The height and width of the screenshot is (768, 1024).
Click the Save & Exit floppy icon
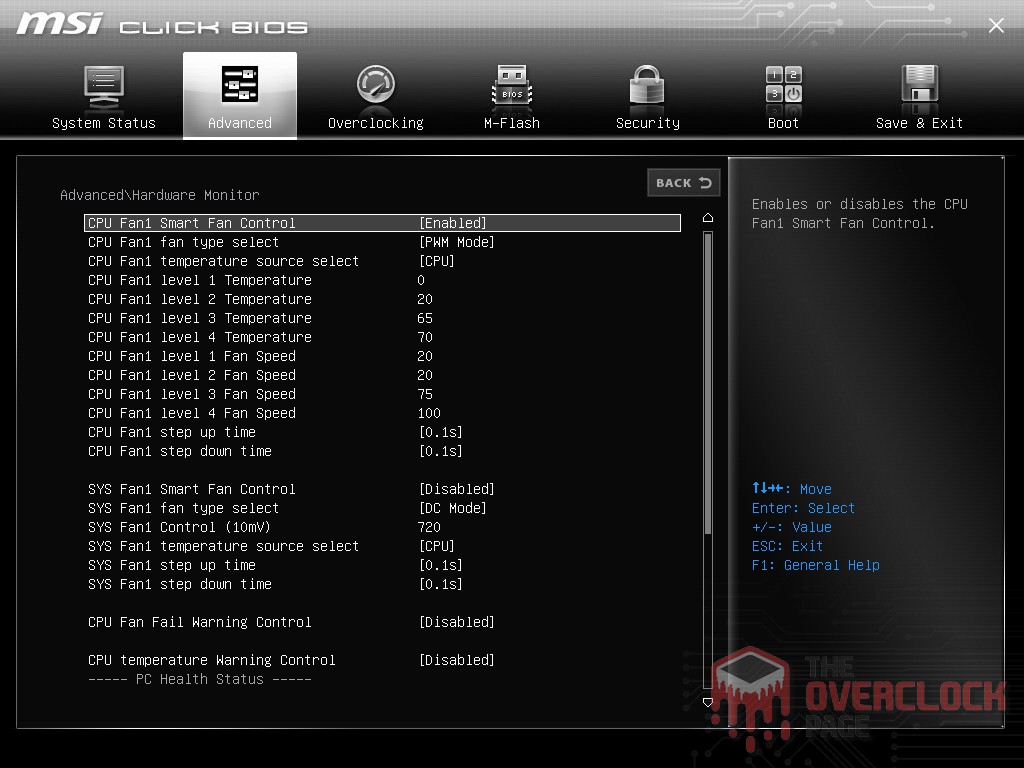[919, 86]
